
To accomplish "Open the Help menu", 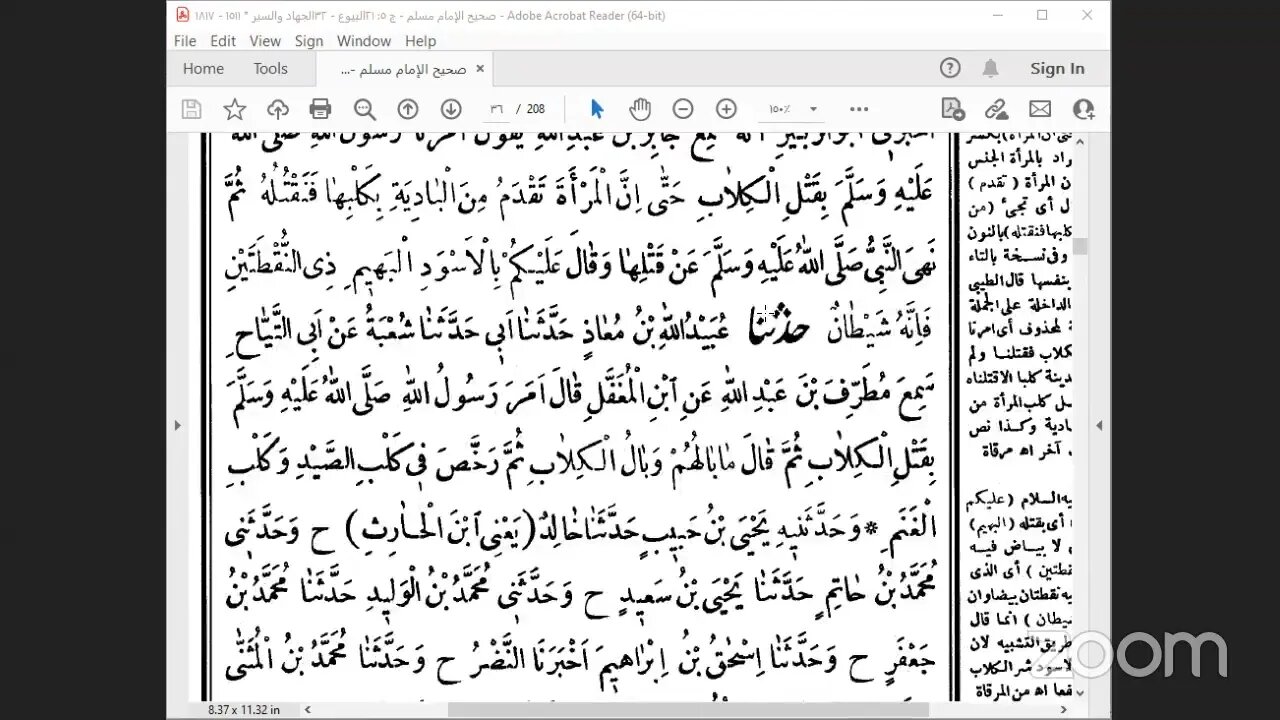I will tap(420, 41).
